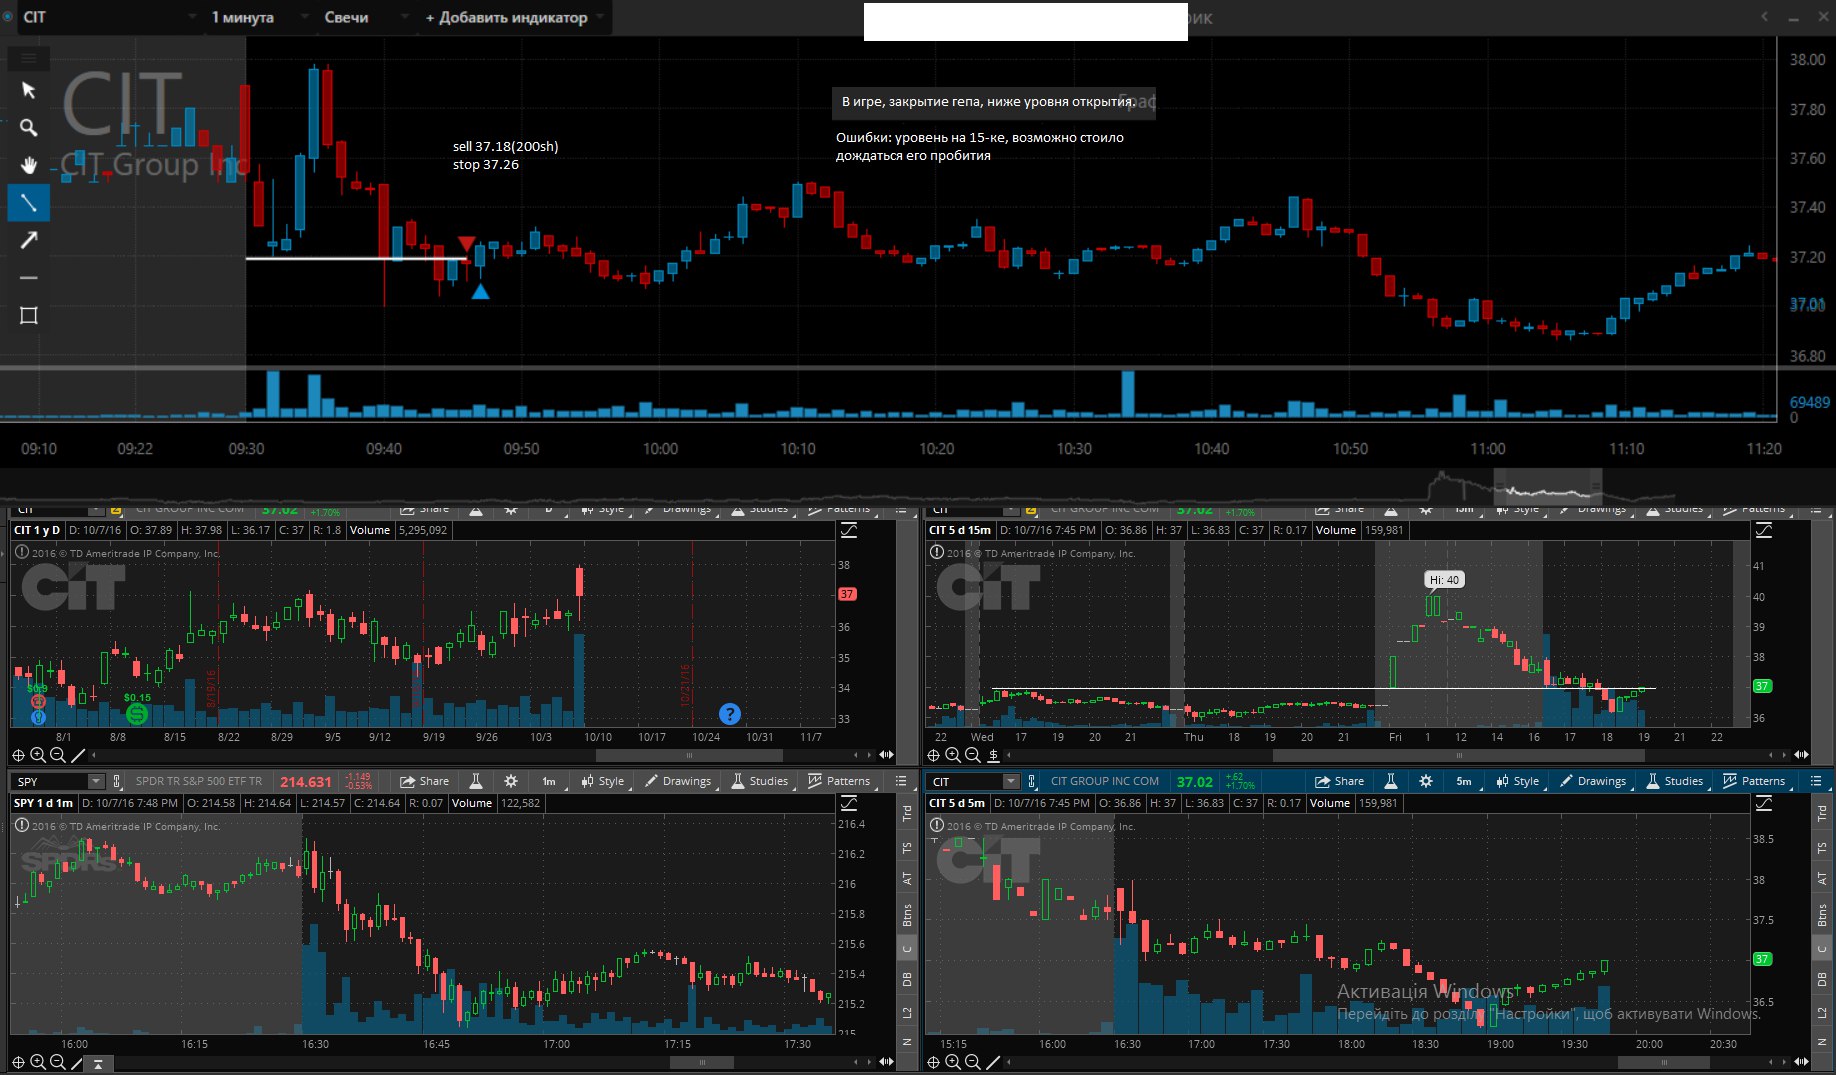Open the '1 минута' timeframe dropdown
This screenshot has width=1836, height=1075.
pyautogui.click(x=242, y=17)
